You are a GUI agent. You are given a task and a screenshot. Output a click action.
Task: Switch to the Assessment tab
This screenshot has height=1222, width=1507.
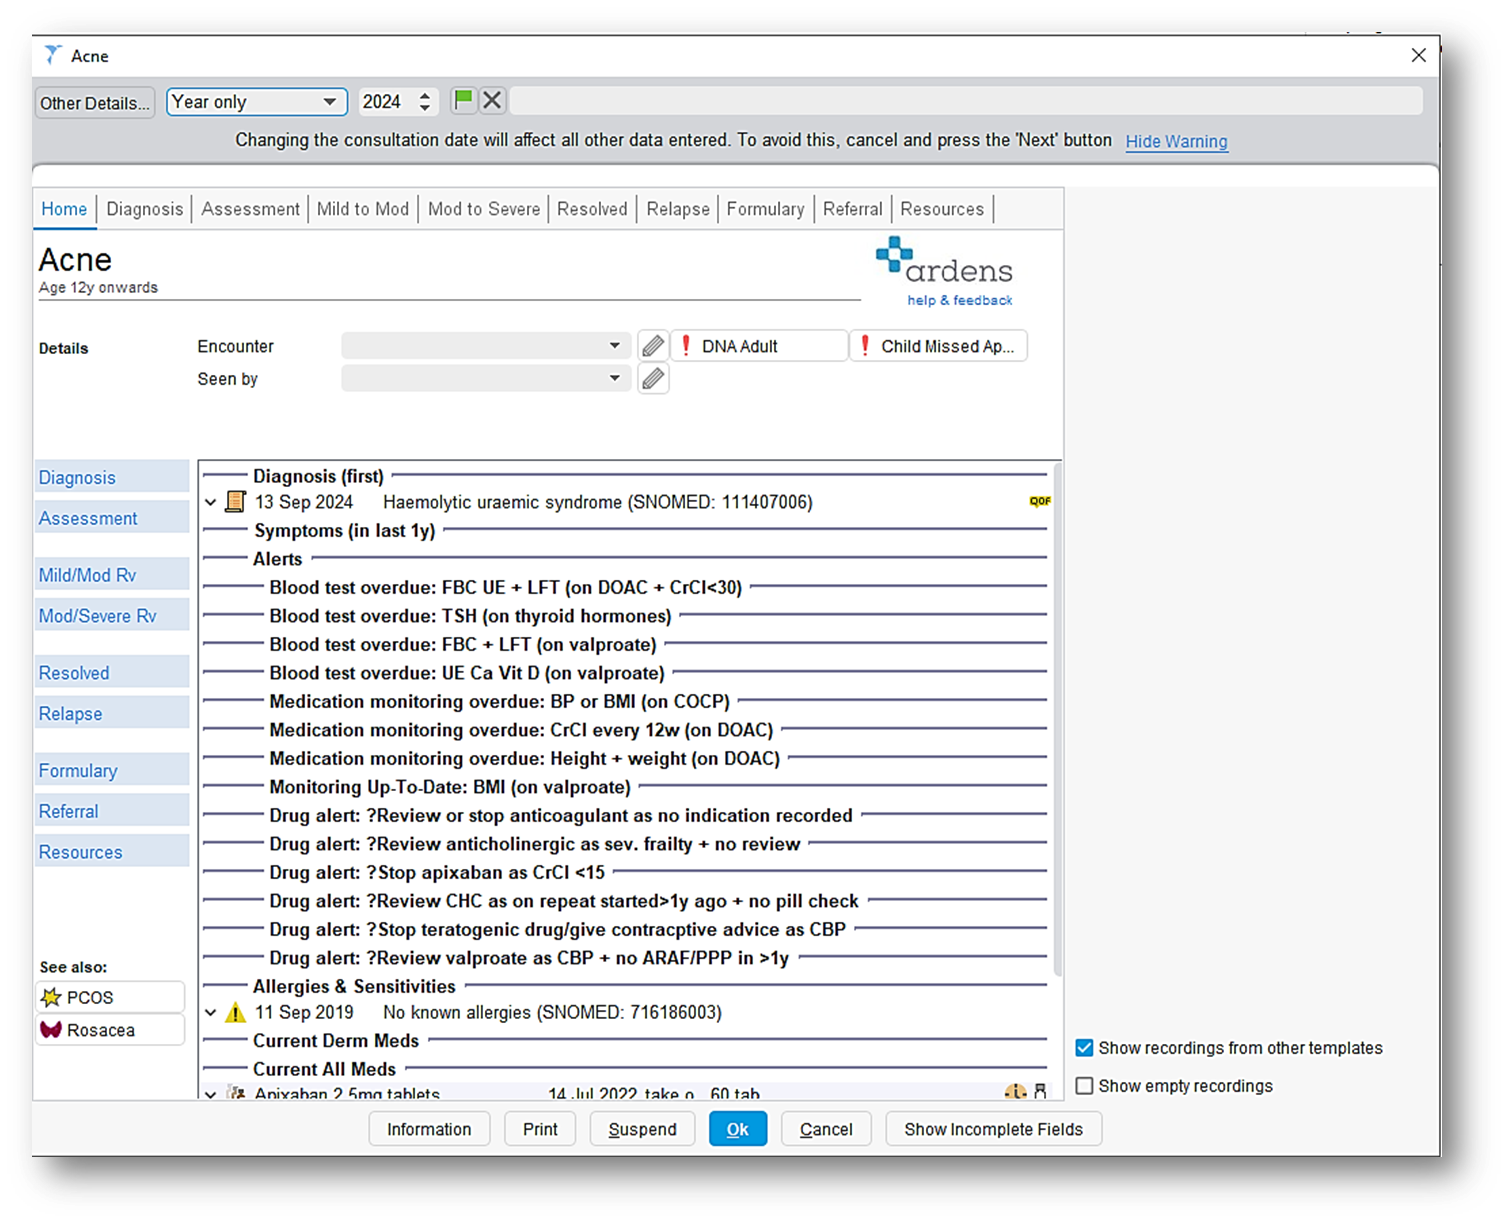250,209
